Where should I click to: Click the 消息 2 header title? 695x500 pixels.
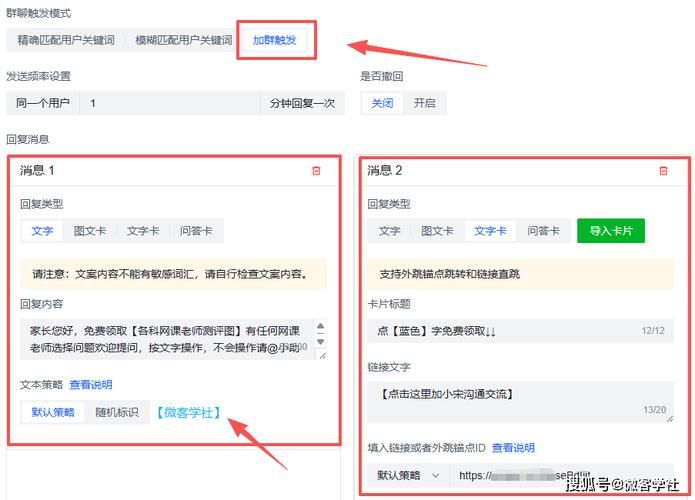click(x=385, y=171)
